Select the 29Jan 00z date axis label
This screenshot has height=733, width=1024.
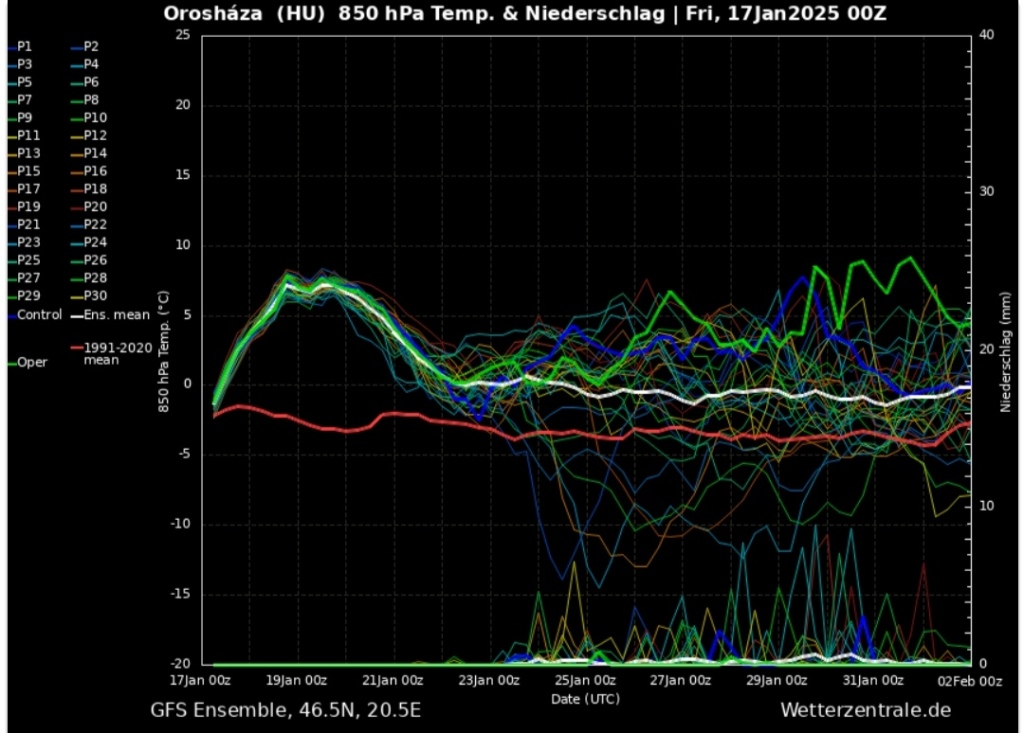[778, 680]
